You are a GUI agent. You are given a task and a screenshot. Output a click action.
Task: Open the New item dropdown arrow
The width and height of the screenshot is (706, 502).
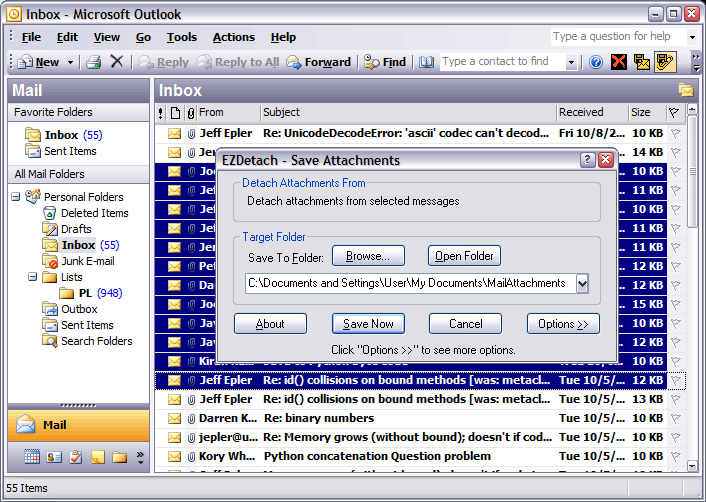70,62
